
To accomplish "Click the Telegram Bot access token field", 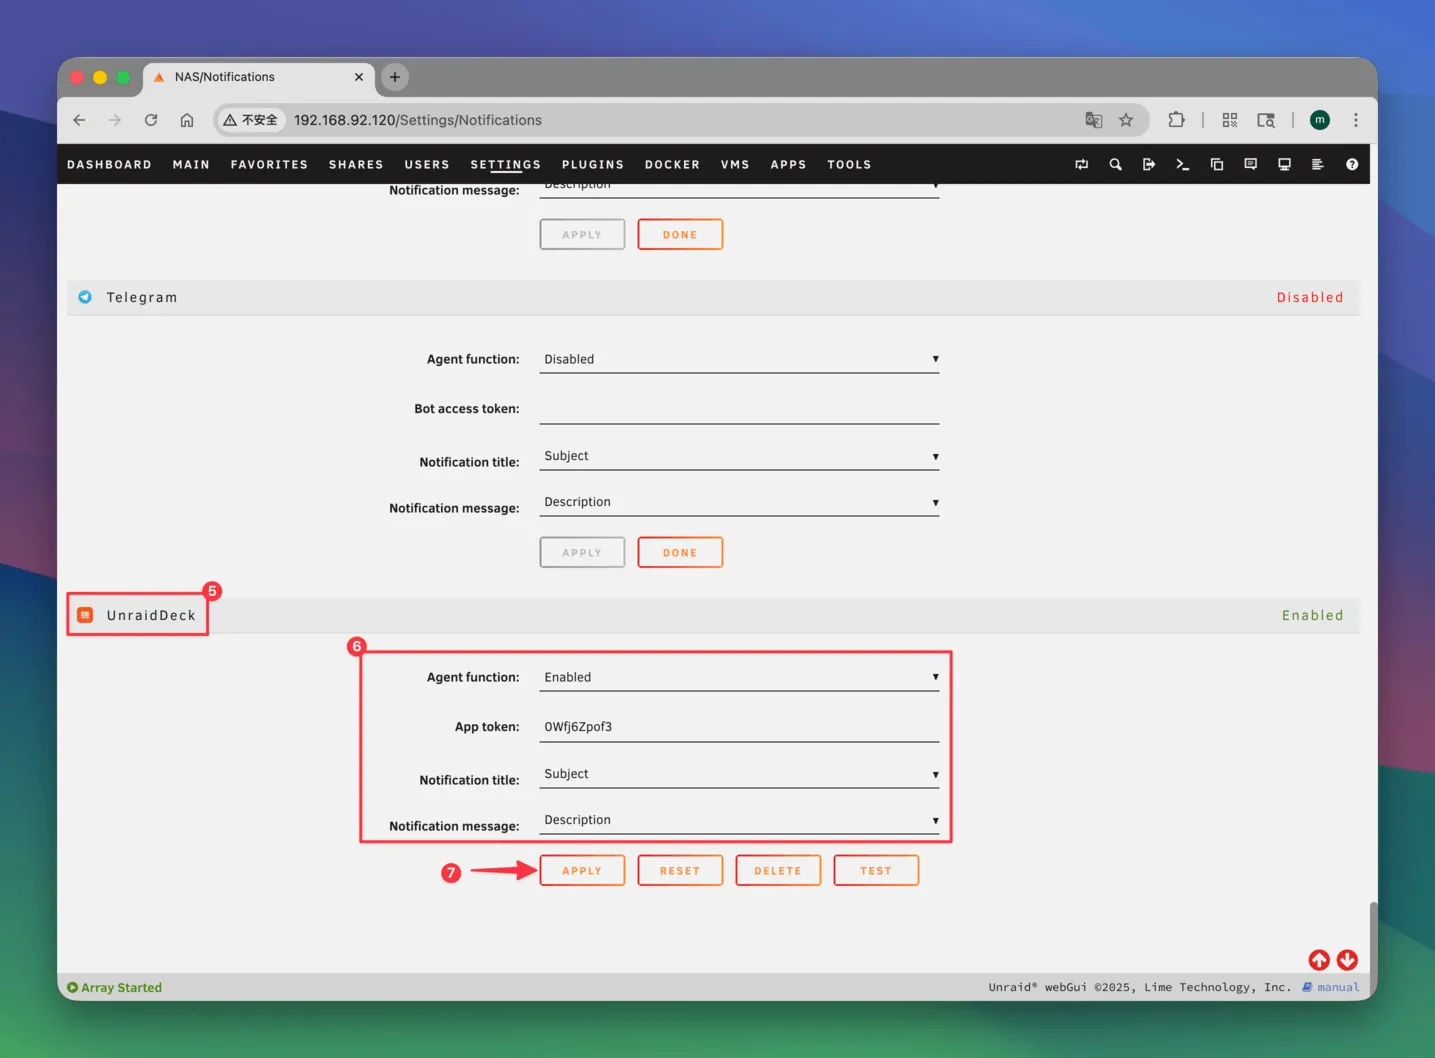I will point(739,409).
